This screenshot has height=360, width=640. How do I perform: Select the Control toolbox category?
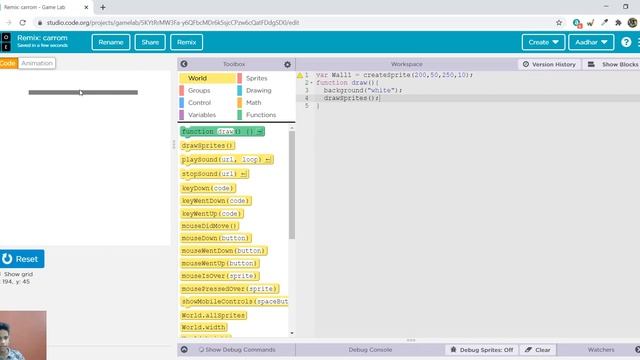click(207, 102)
